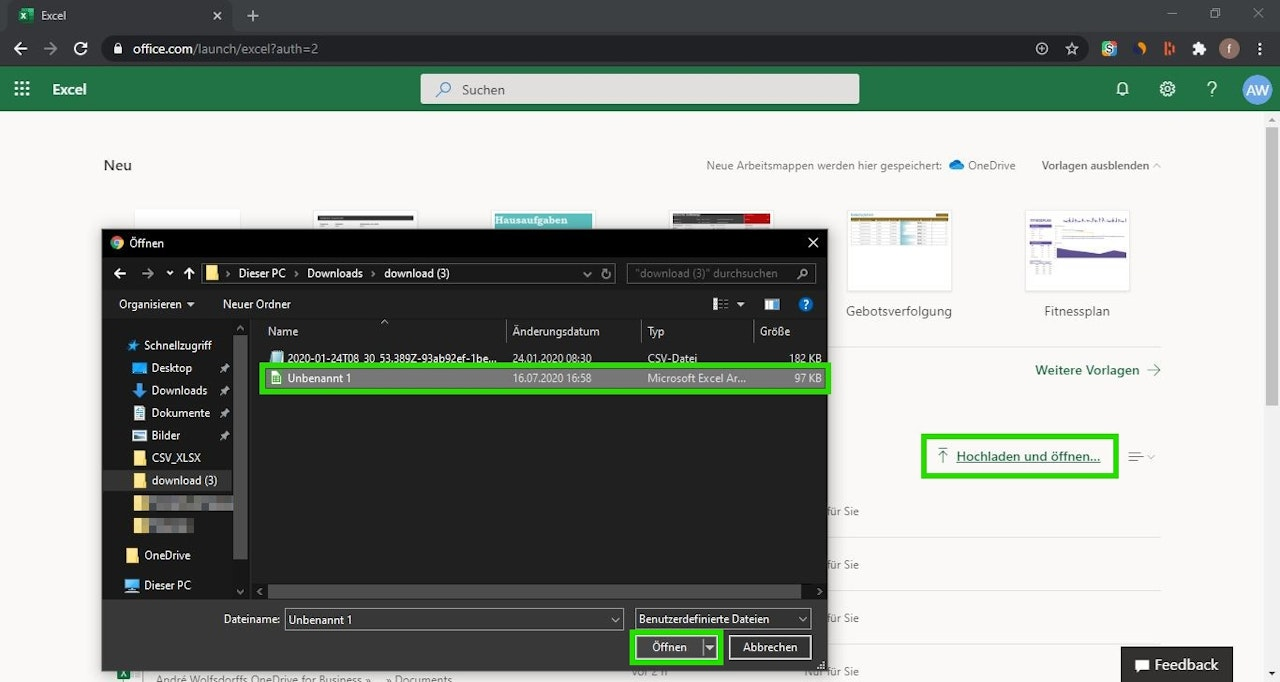Viewport: 1280px width, 682px height.
Task: Select CSV_XLSX folder in navigation pane
Action: pos(176,458)
